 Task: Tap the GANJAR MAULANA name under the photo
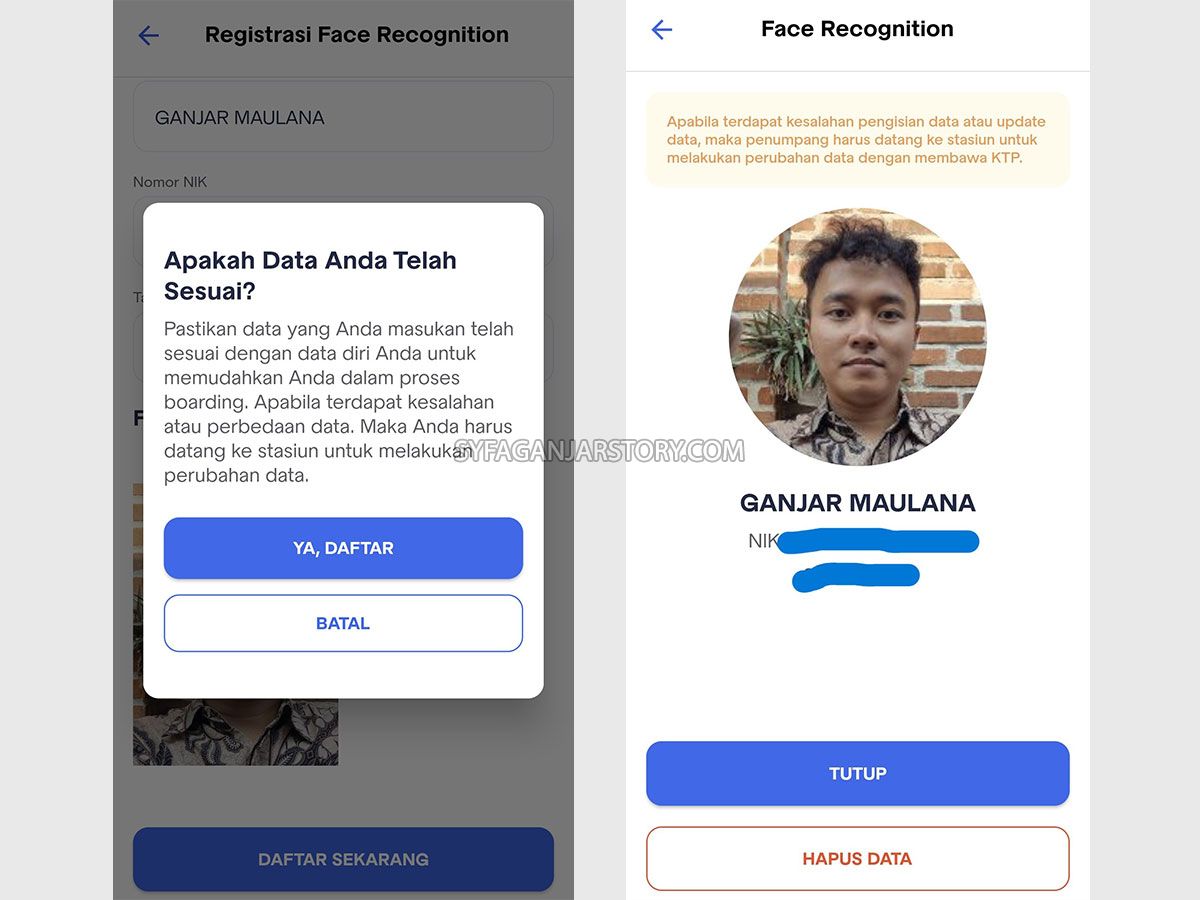pos(857,503)
